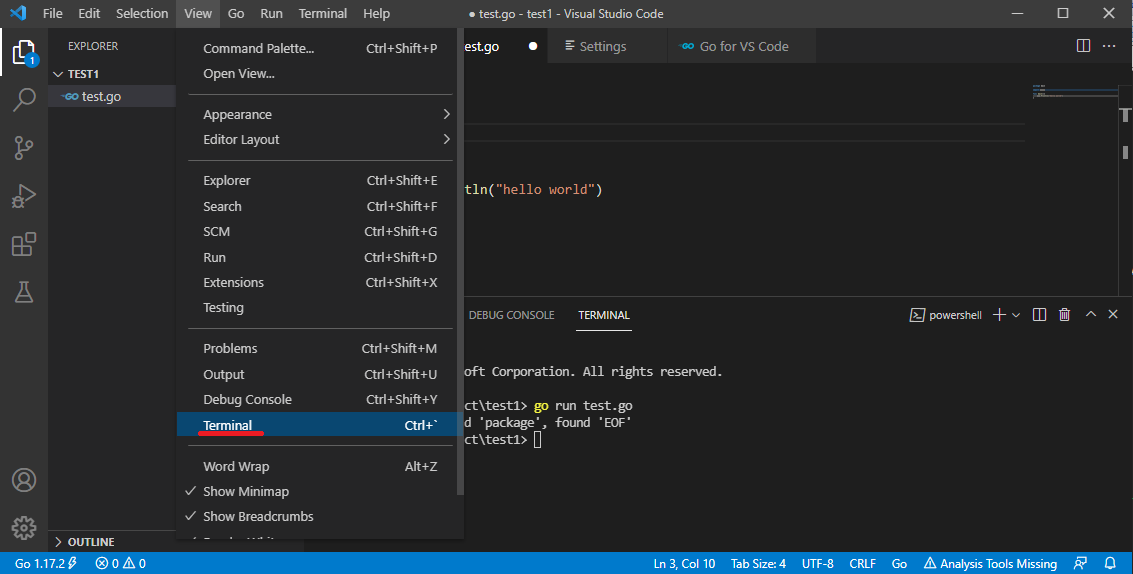Open the Accounts icon
The height and width of the screenshot is (574, 1133).
[x=24, y=480]
